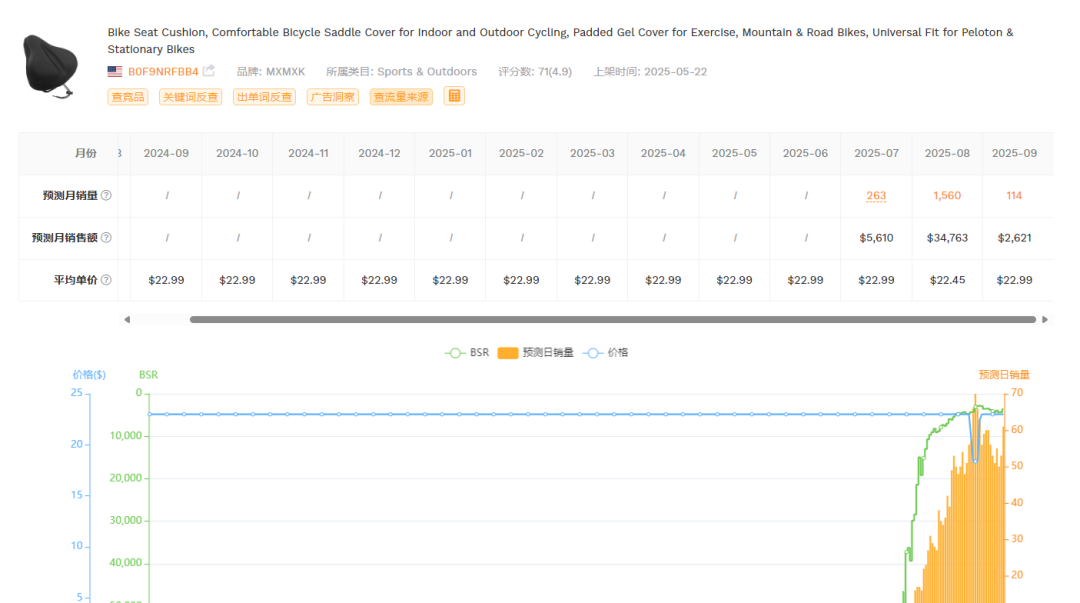The height and width of the screenshot is (603, 1080).
Task: Click the 2024-12 column header
Action: pos(379,153)
